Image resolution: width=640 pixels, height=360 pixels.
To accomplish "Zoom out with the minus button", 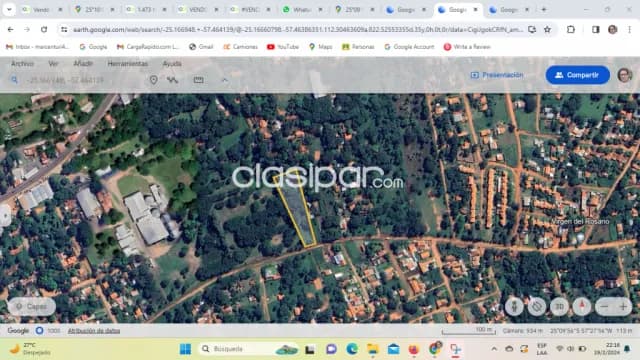I will point(604,307).
